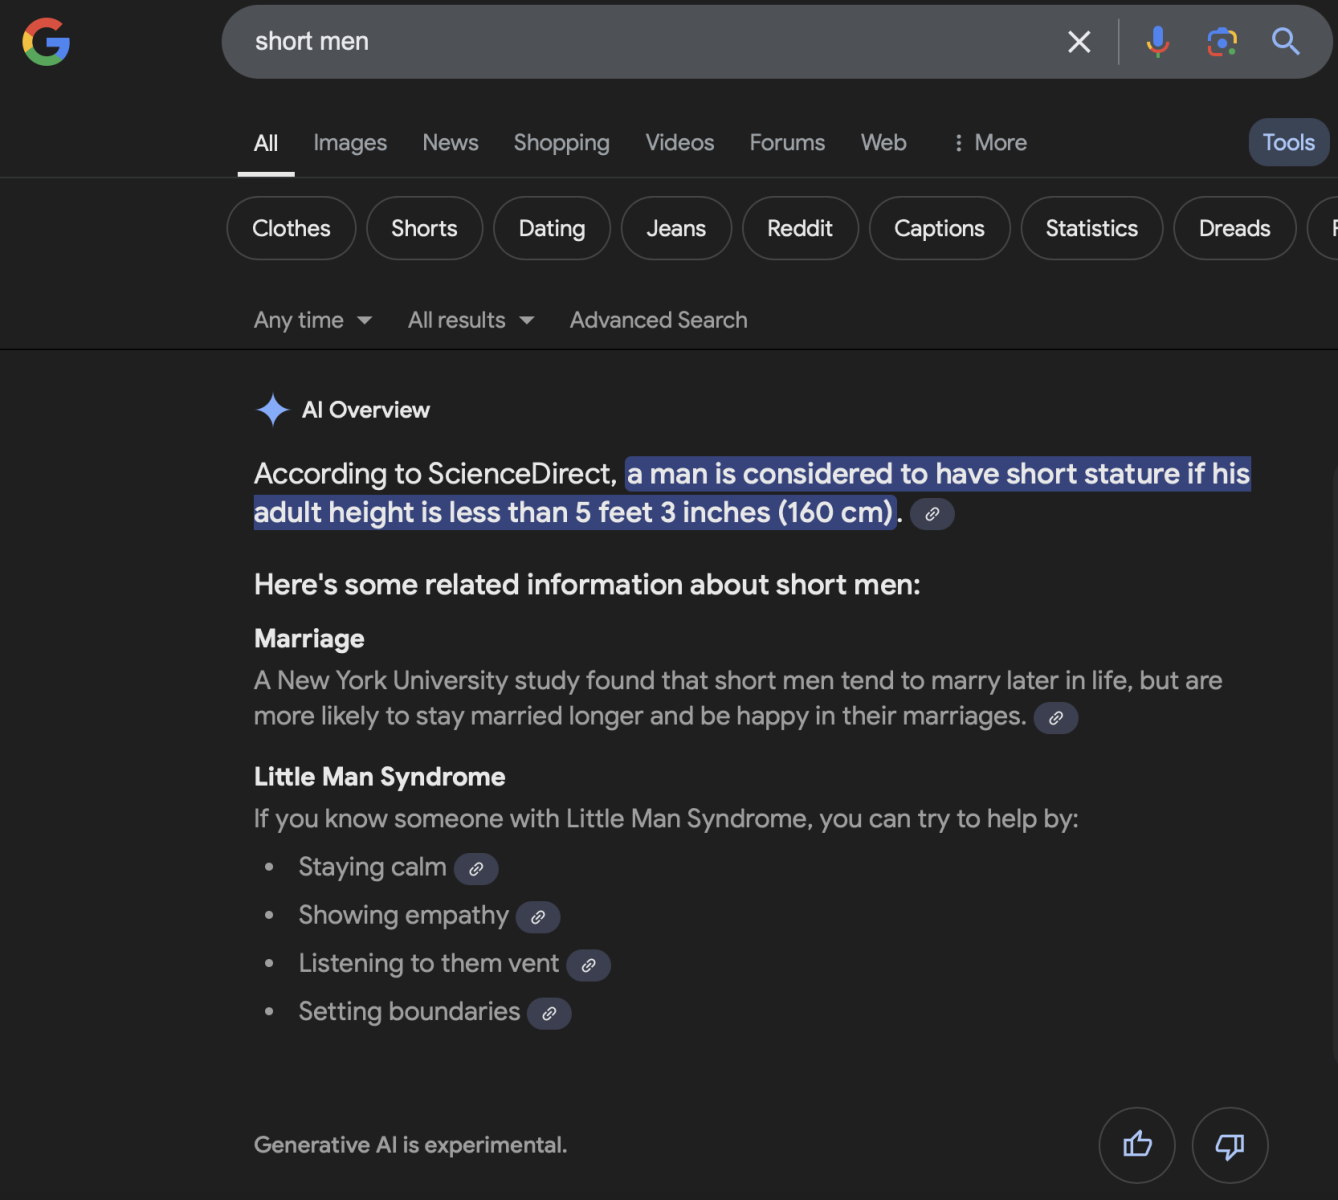Viewport: 1338px width, 1200px height.
Task: Click the AI Overview sparkle icon
Action: pyautogui.click(x=272, y=410)
